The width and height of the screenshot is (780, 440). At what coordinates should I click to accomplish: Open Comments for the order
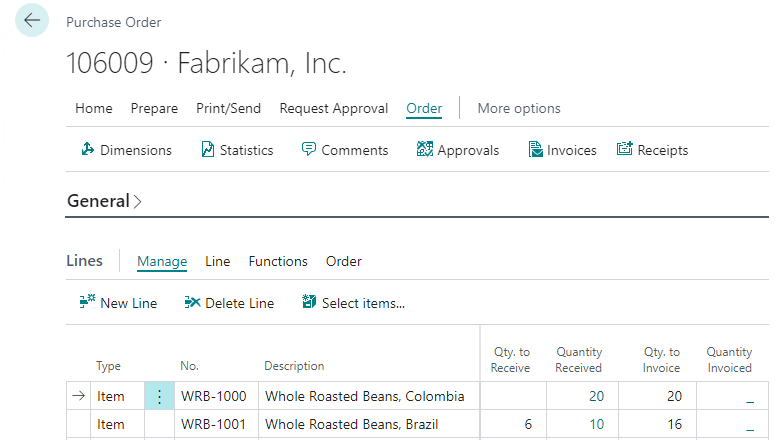click(x=345, y=150)
